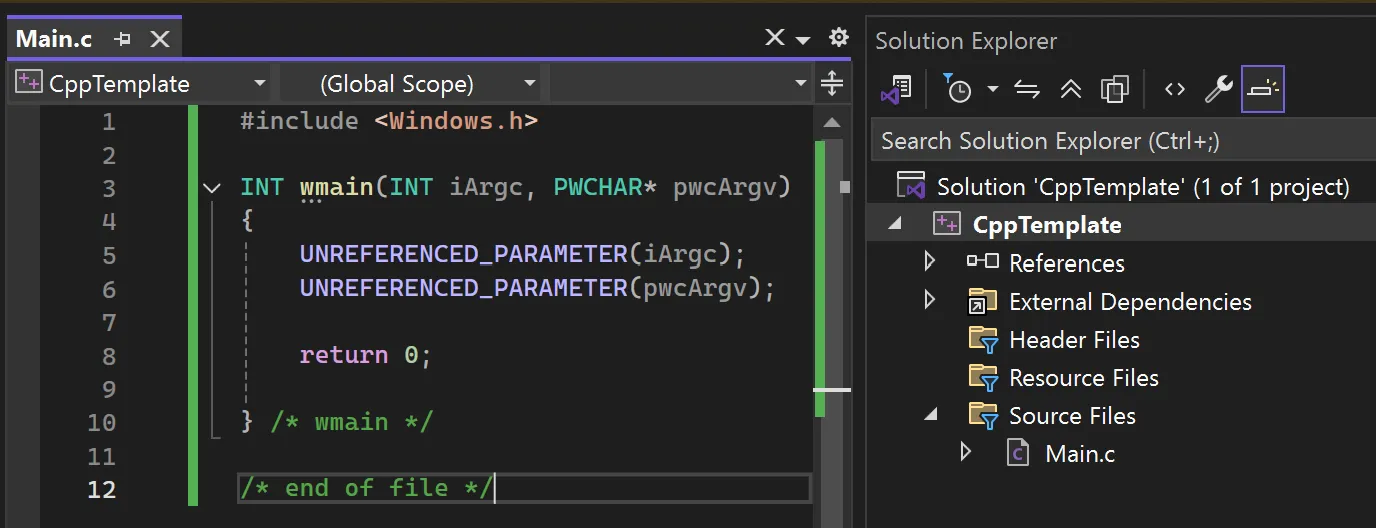Open the active documents dropdown arrow
This screenshot has width=1376, height=528.
[x=803, y=40]
